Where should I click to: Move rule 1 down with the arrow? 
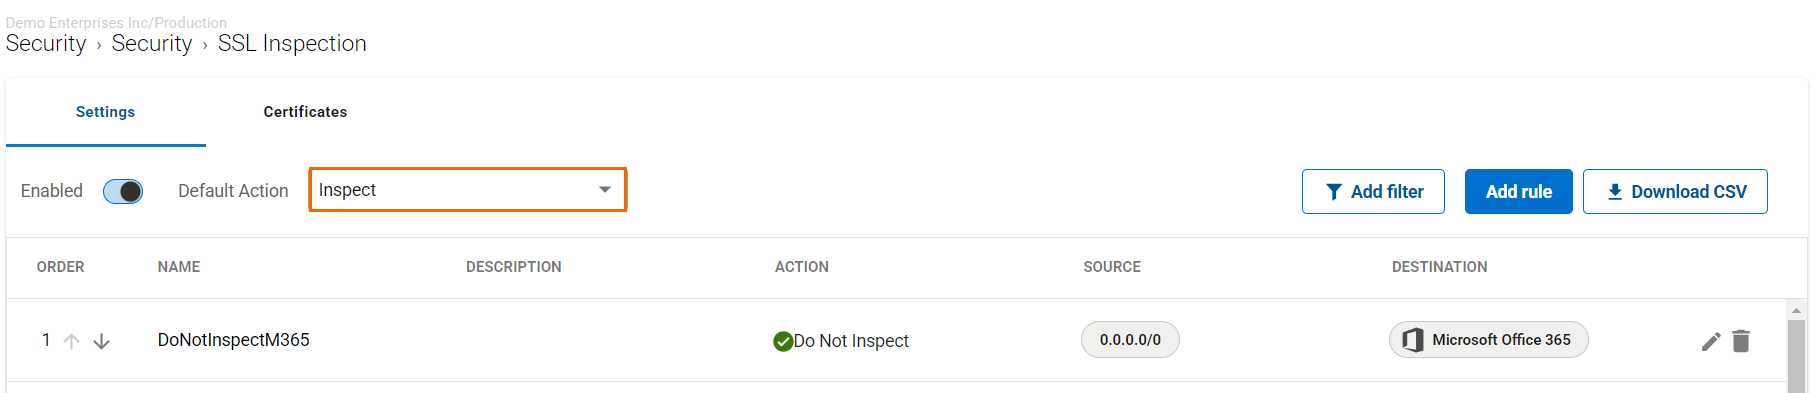pos(101,341)
